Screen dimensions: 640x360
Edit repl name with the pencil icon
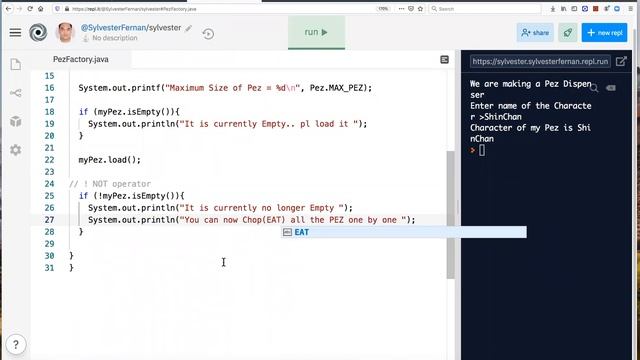pyautogui.click(x=188, y=28)
